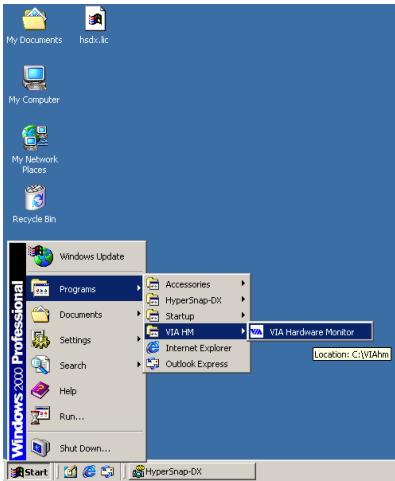395x481 pixels.
Task: Click the HyperSnap-DX taskbar icon
Action: pyautogui.click(x=138, y=471)
